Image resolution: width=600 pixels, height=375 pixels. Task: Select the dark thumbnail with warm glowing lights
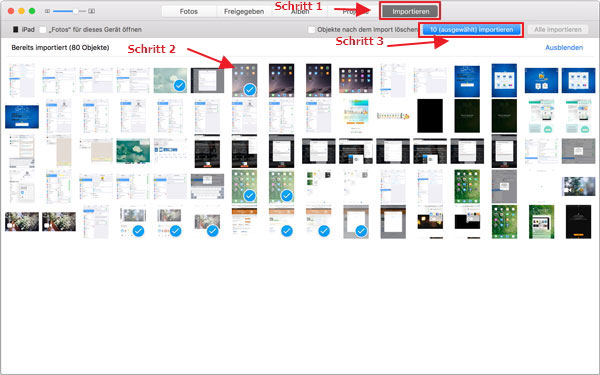(430, 222)
